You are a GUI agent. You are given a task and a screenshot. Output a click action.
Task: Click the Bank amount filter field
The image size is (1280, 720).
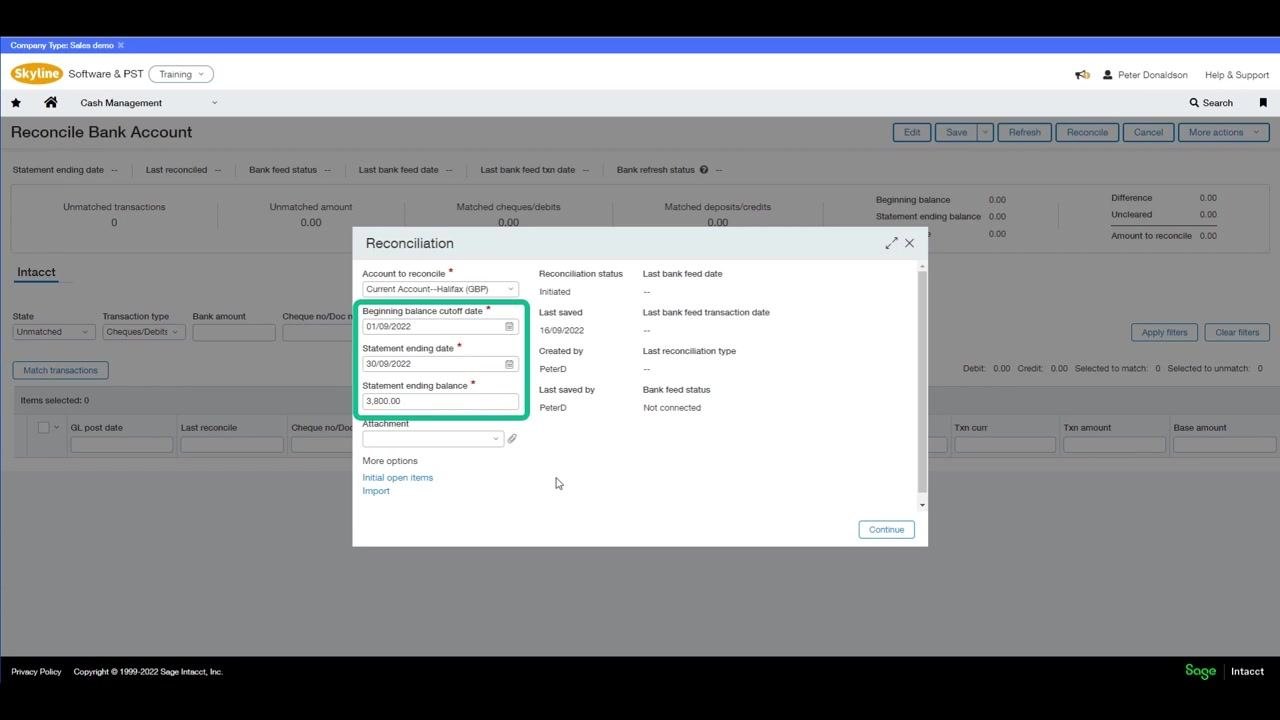pos(234,332)
